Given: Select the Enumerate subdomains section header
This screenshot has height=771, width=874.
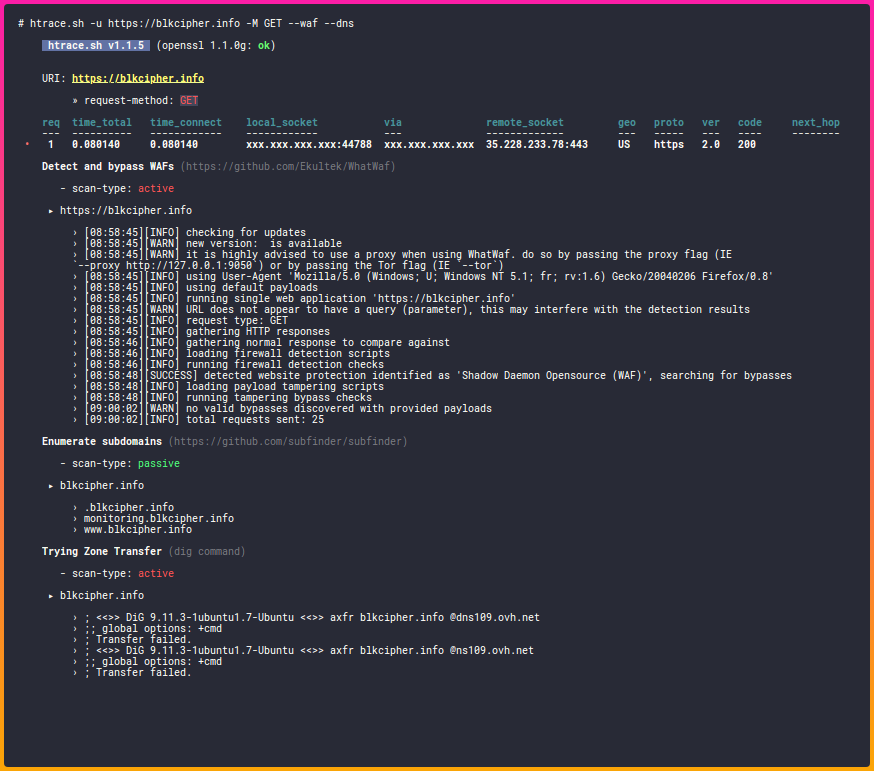Looking at the screenshot, I should point(102,441).
